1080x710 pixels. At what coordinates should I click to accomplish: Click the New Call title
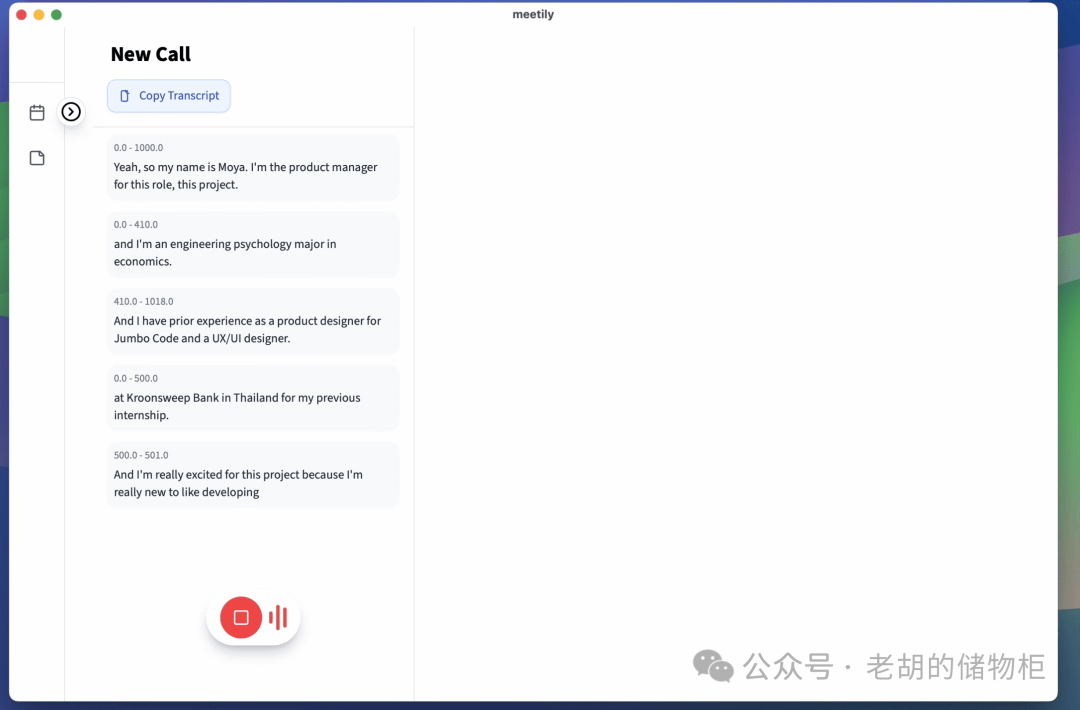151,54
